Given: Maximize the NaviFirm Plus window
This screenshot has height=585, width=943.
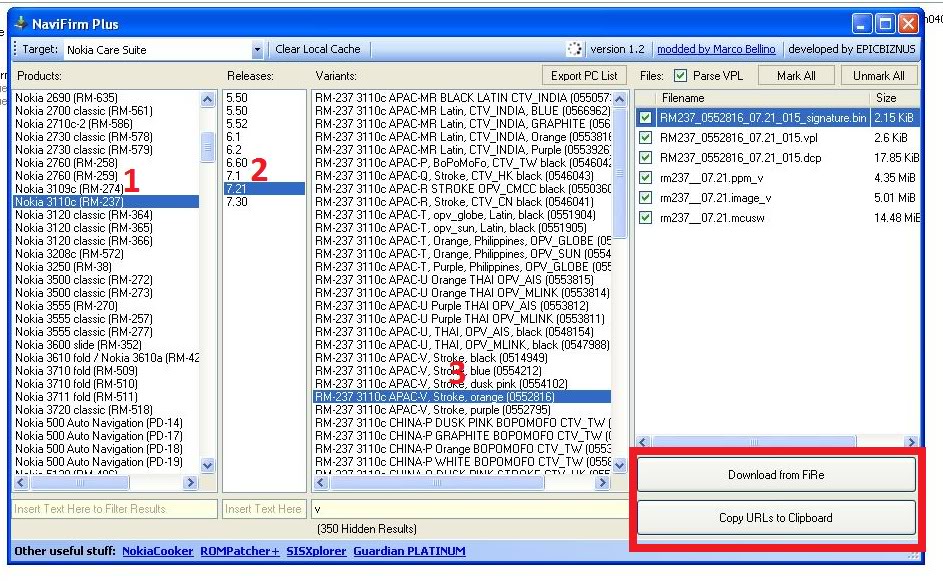Looking at the screenshot, I should (885, 24).
